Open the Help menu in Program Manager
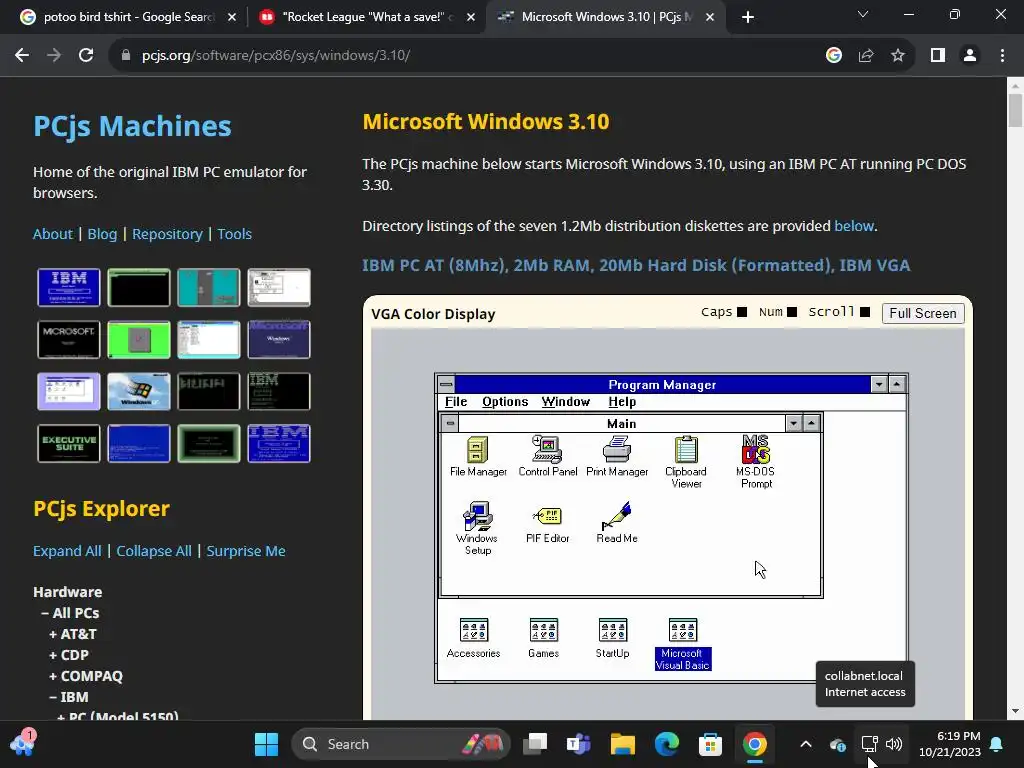1024x768 pixels. (x=622, y=402)
